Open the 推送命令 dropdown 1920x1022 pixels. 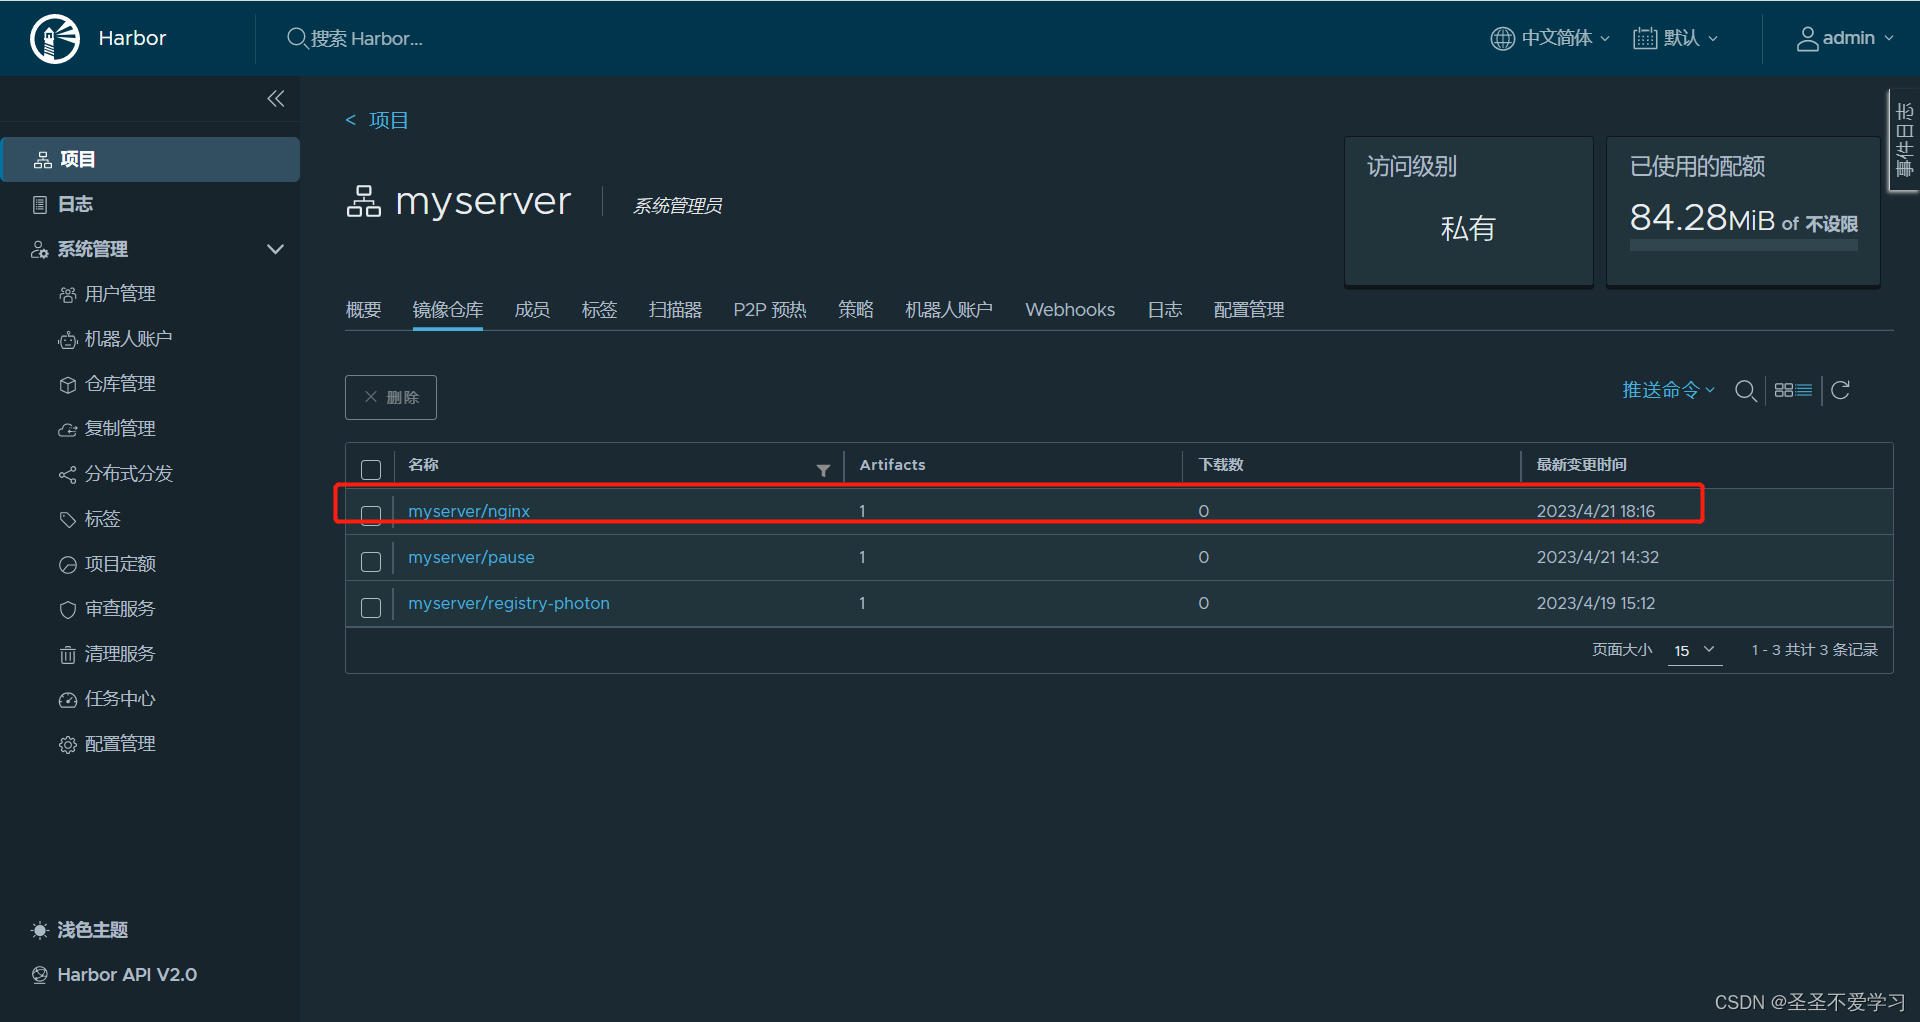click(x=1668, y=390)
